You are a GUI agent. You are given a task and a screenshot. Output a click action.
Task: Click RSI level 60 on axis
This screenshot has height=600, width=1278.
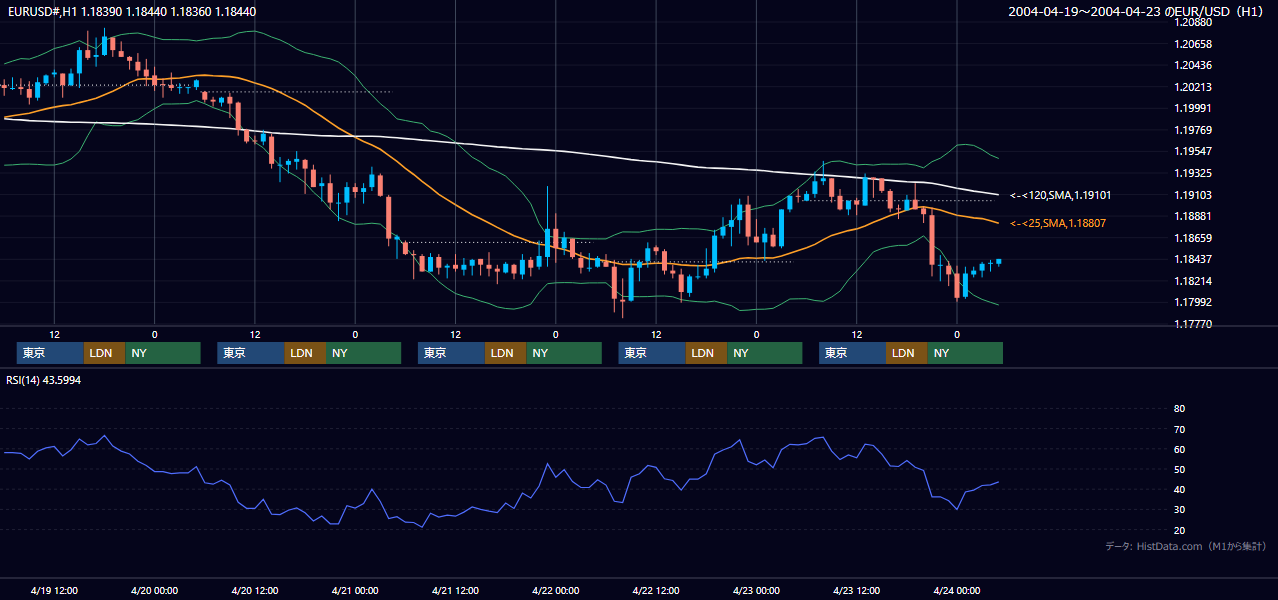(1179, 449)
